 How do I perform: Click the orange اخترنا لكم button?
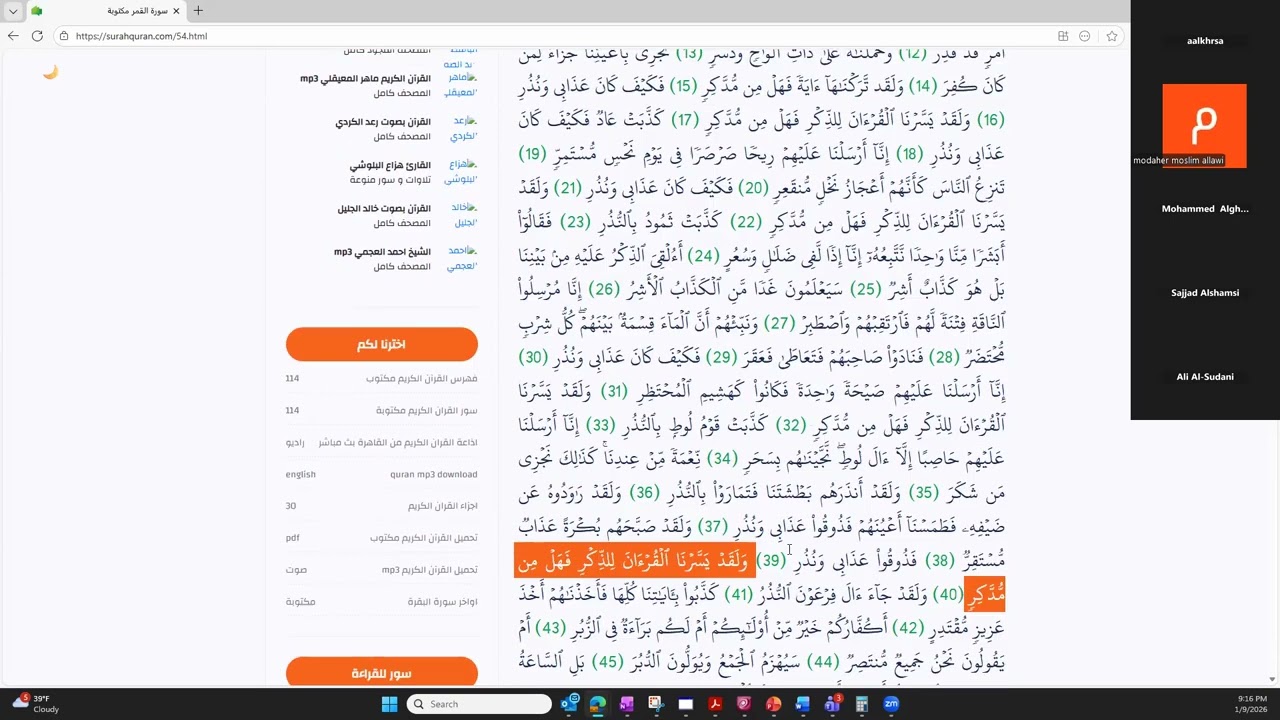382,344
